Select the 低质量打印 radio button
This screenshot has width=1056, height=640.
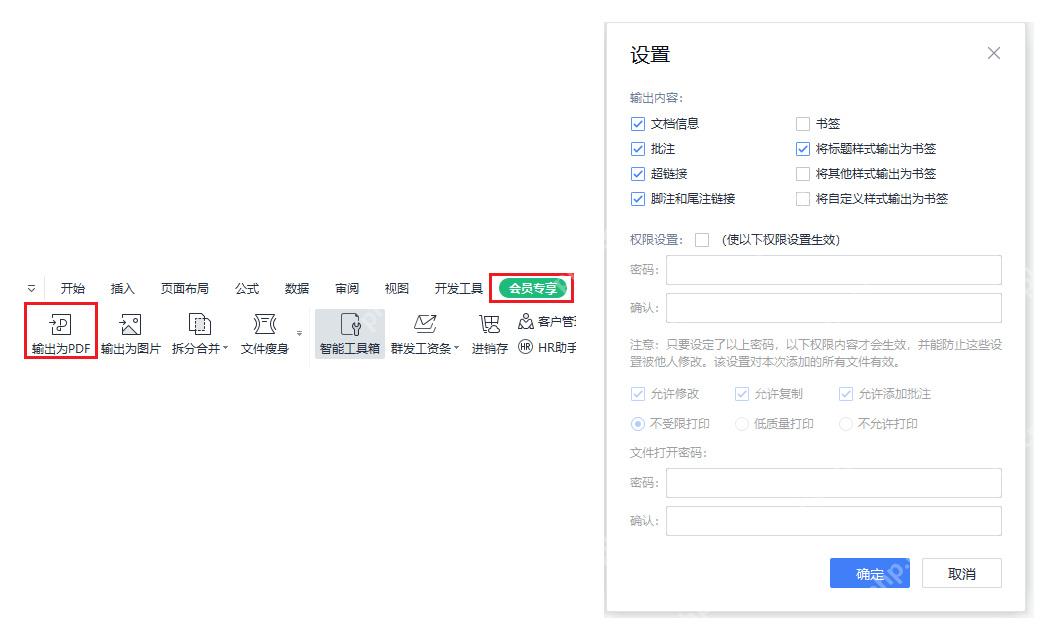[x=742, y=424]
